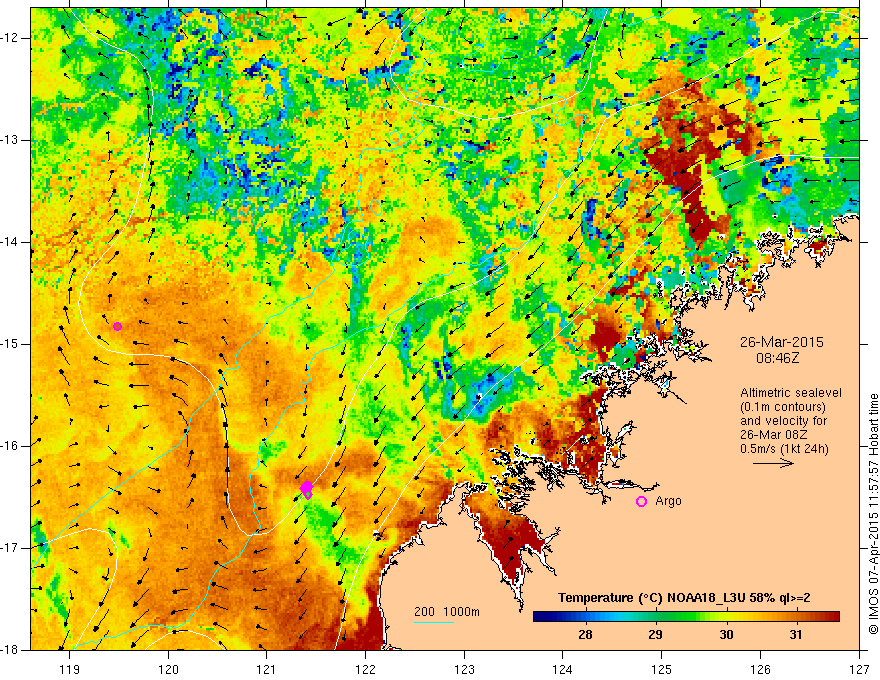
Task: Click the longitude axis label '121'
Action: click(267, 669)
